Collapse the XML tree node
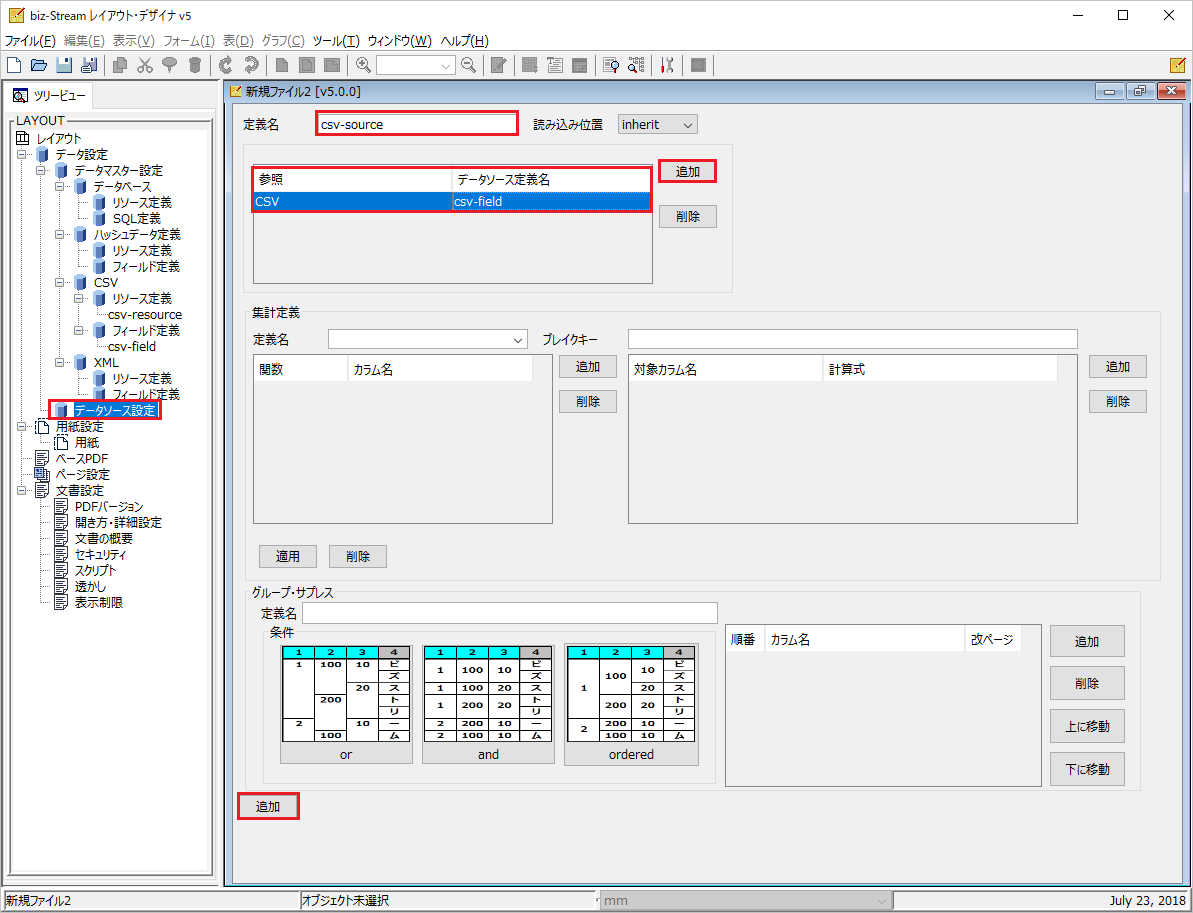Image resolution: width=1193 pixels, height=913 pixels. click(60, 362)
